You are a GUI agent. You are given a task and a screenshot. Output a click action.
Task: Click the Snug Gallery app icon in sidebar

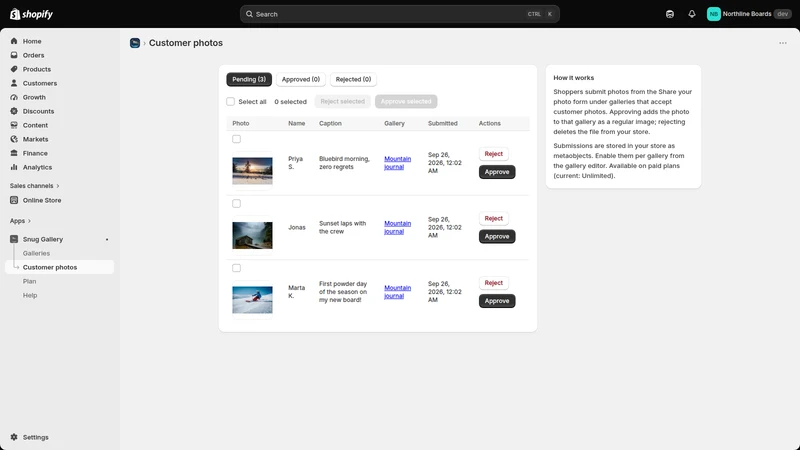14,239
